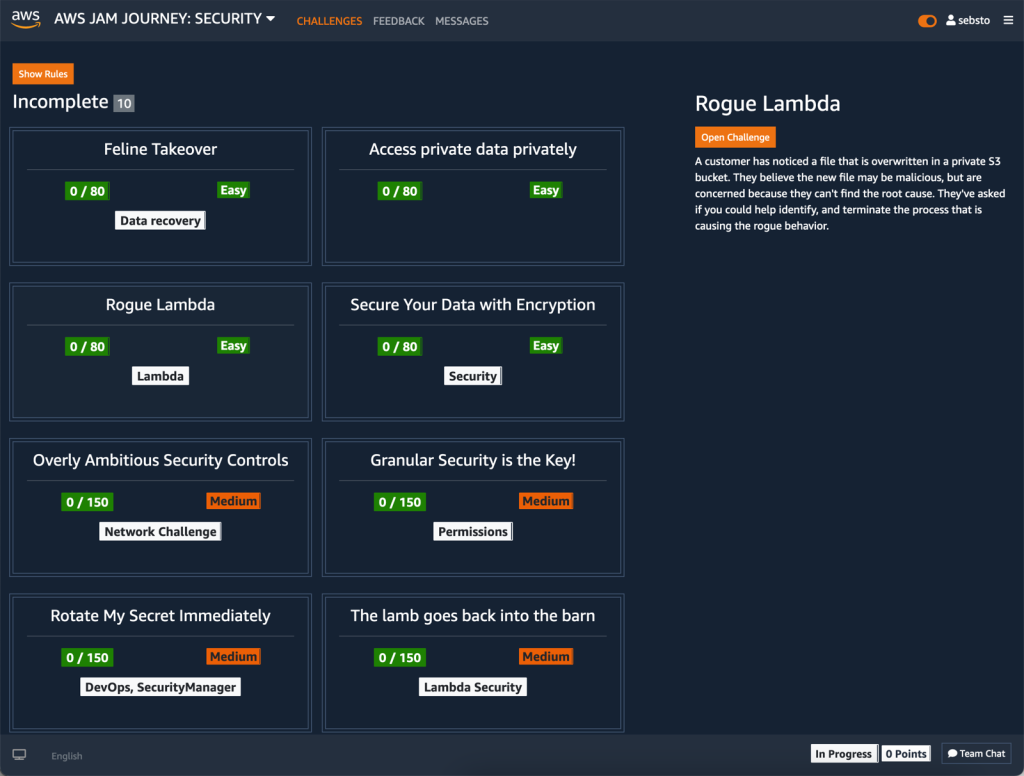This screenshot has width=1024, height=776.
Task: Click the Data recovery tag
Action: click(x=160, y=220)
